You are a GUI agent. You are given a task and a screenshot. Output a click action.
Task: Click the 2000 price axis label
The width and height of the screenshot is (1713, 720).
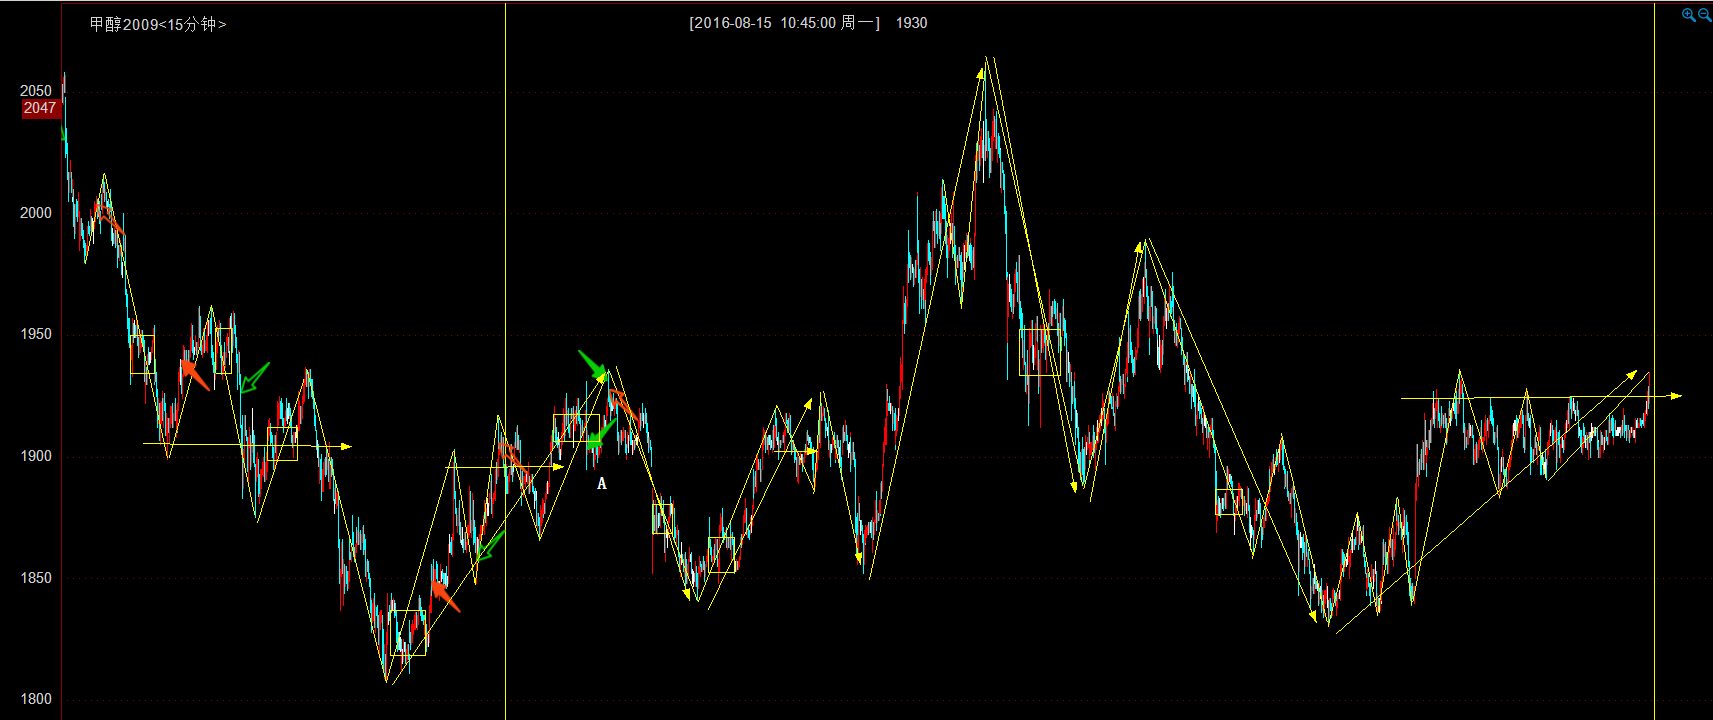tap(36, 213)
